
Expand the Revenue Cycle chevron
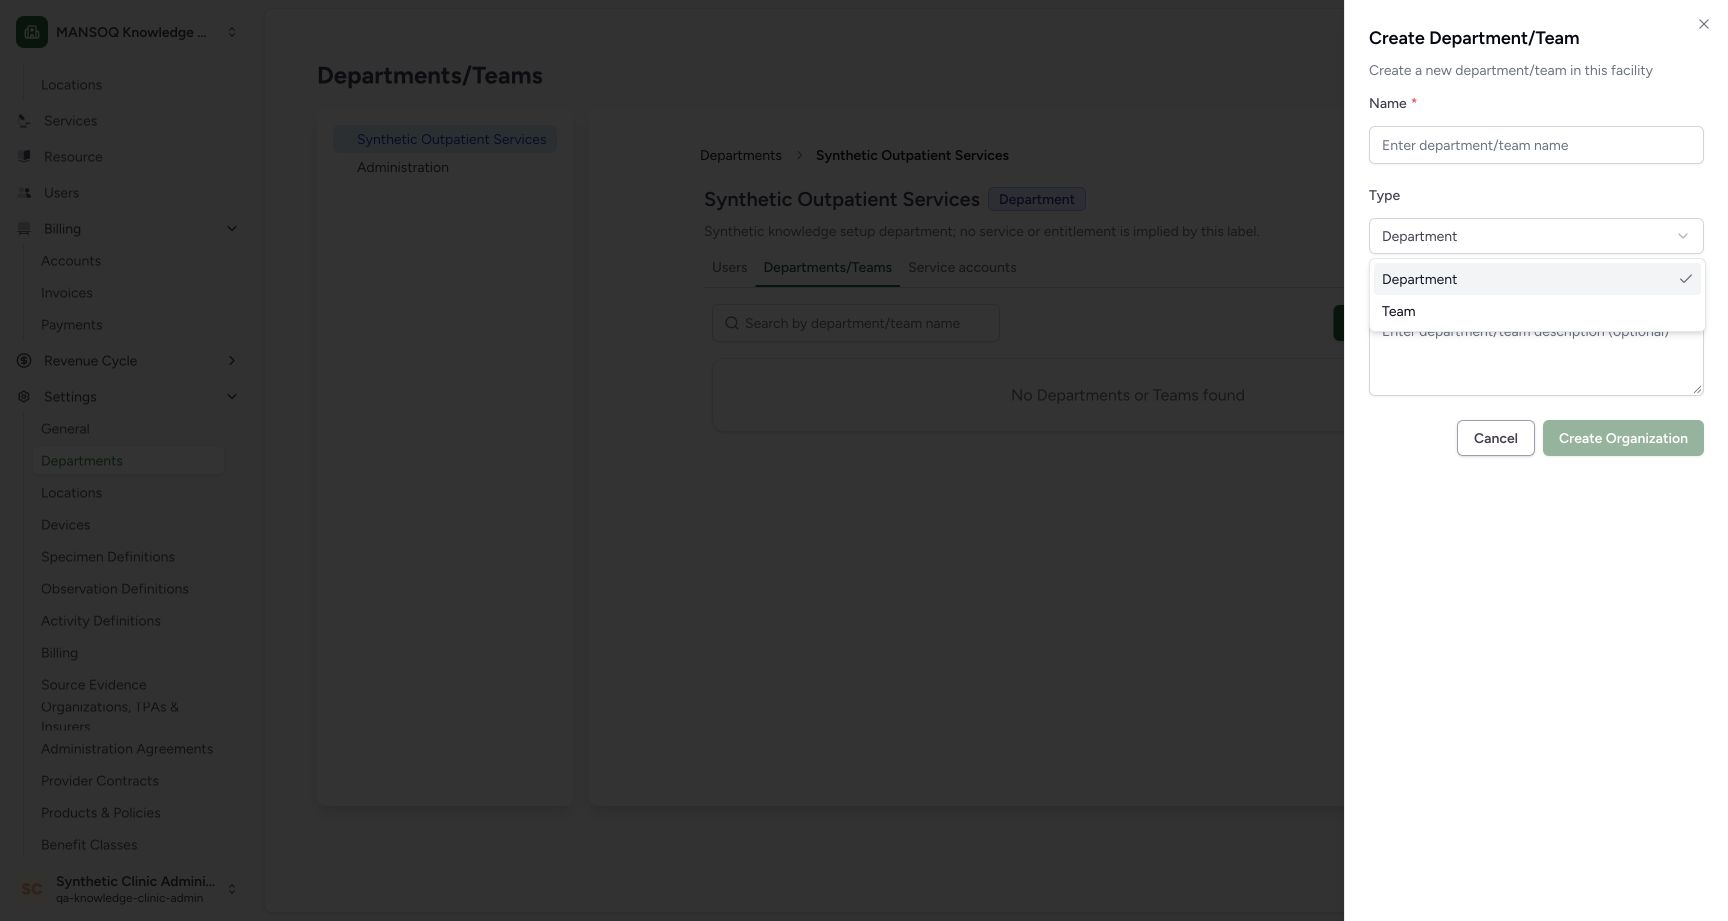tap(232, 361)
